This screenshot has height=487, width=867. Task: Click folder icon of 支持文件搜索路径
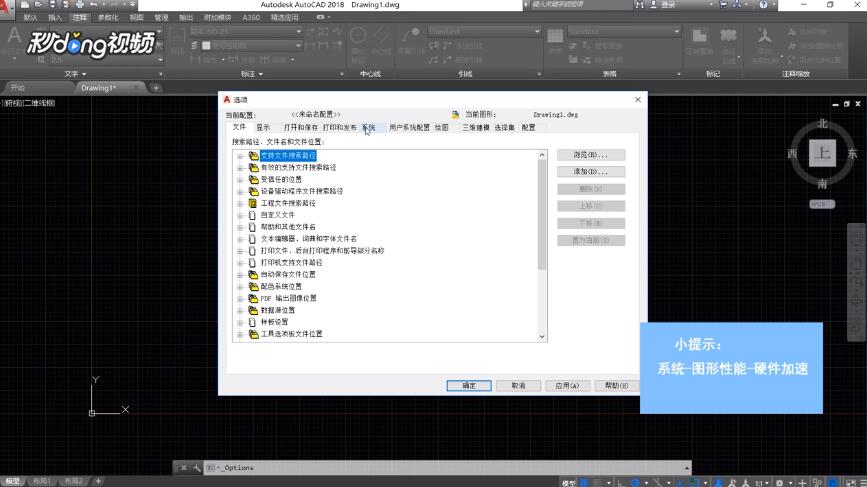(x=253, y=156)
